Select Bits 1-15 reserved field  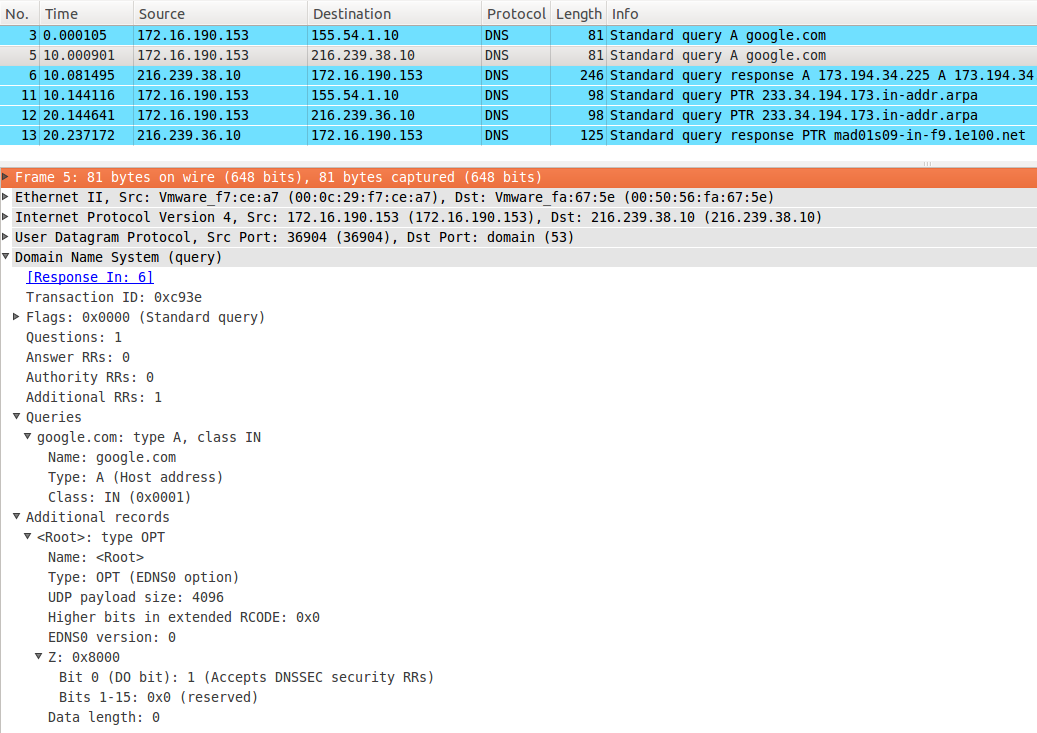point(158,697)
